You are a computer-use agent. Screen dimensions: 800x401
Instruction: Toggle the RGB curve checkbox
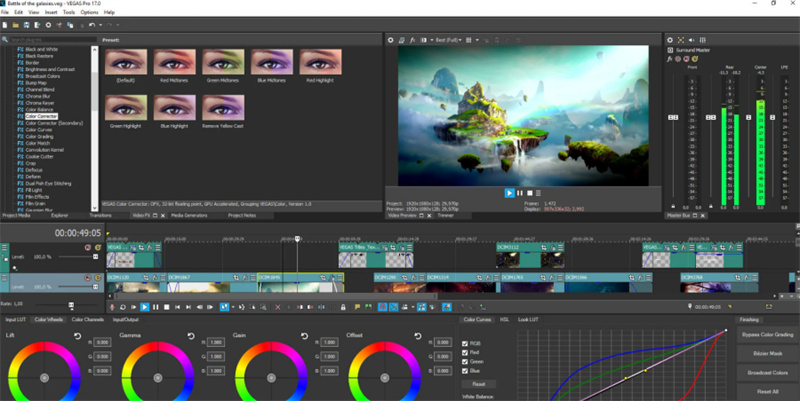(x=466, y=343)
